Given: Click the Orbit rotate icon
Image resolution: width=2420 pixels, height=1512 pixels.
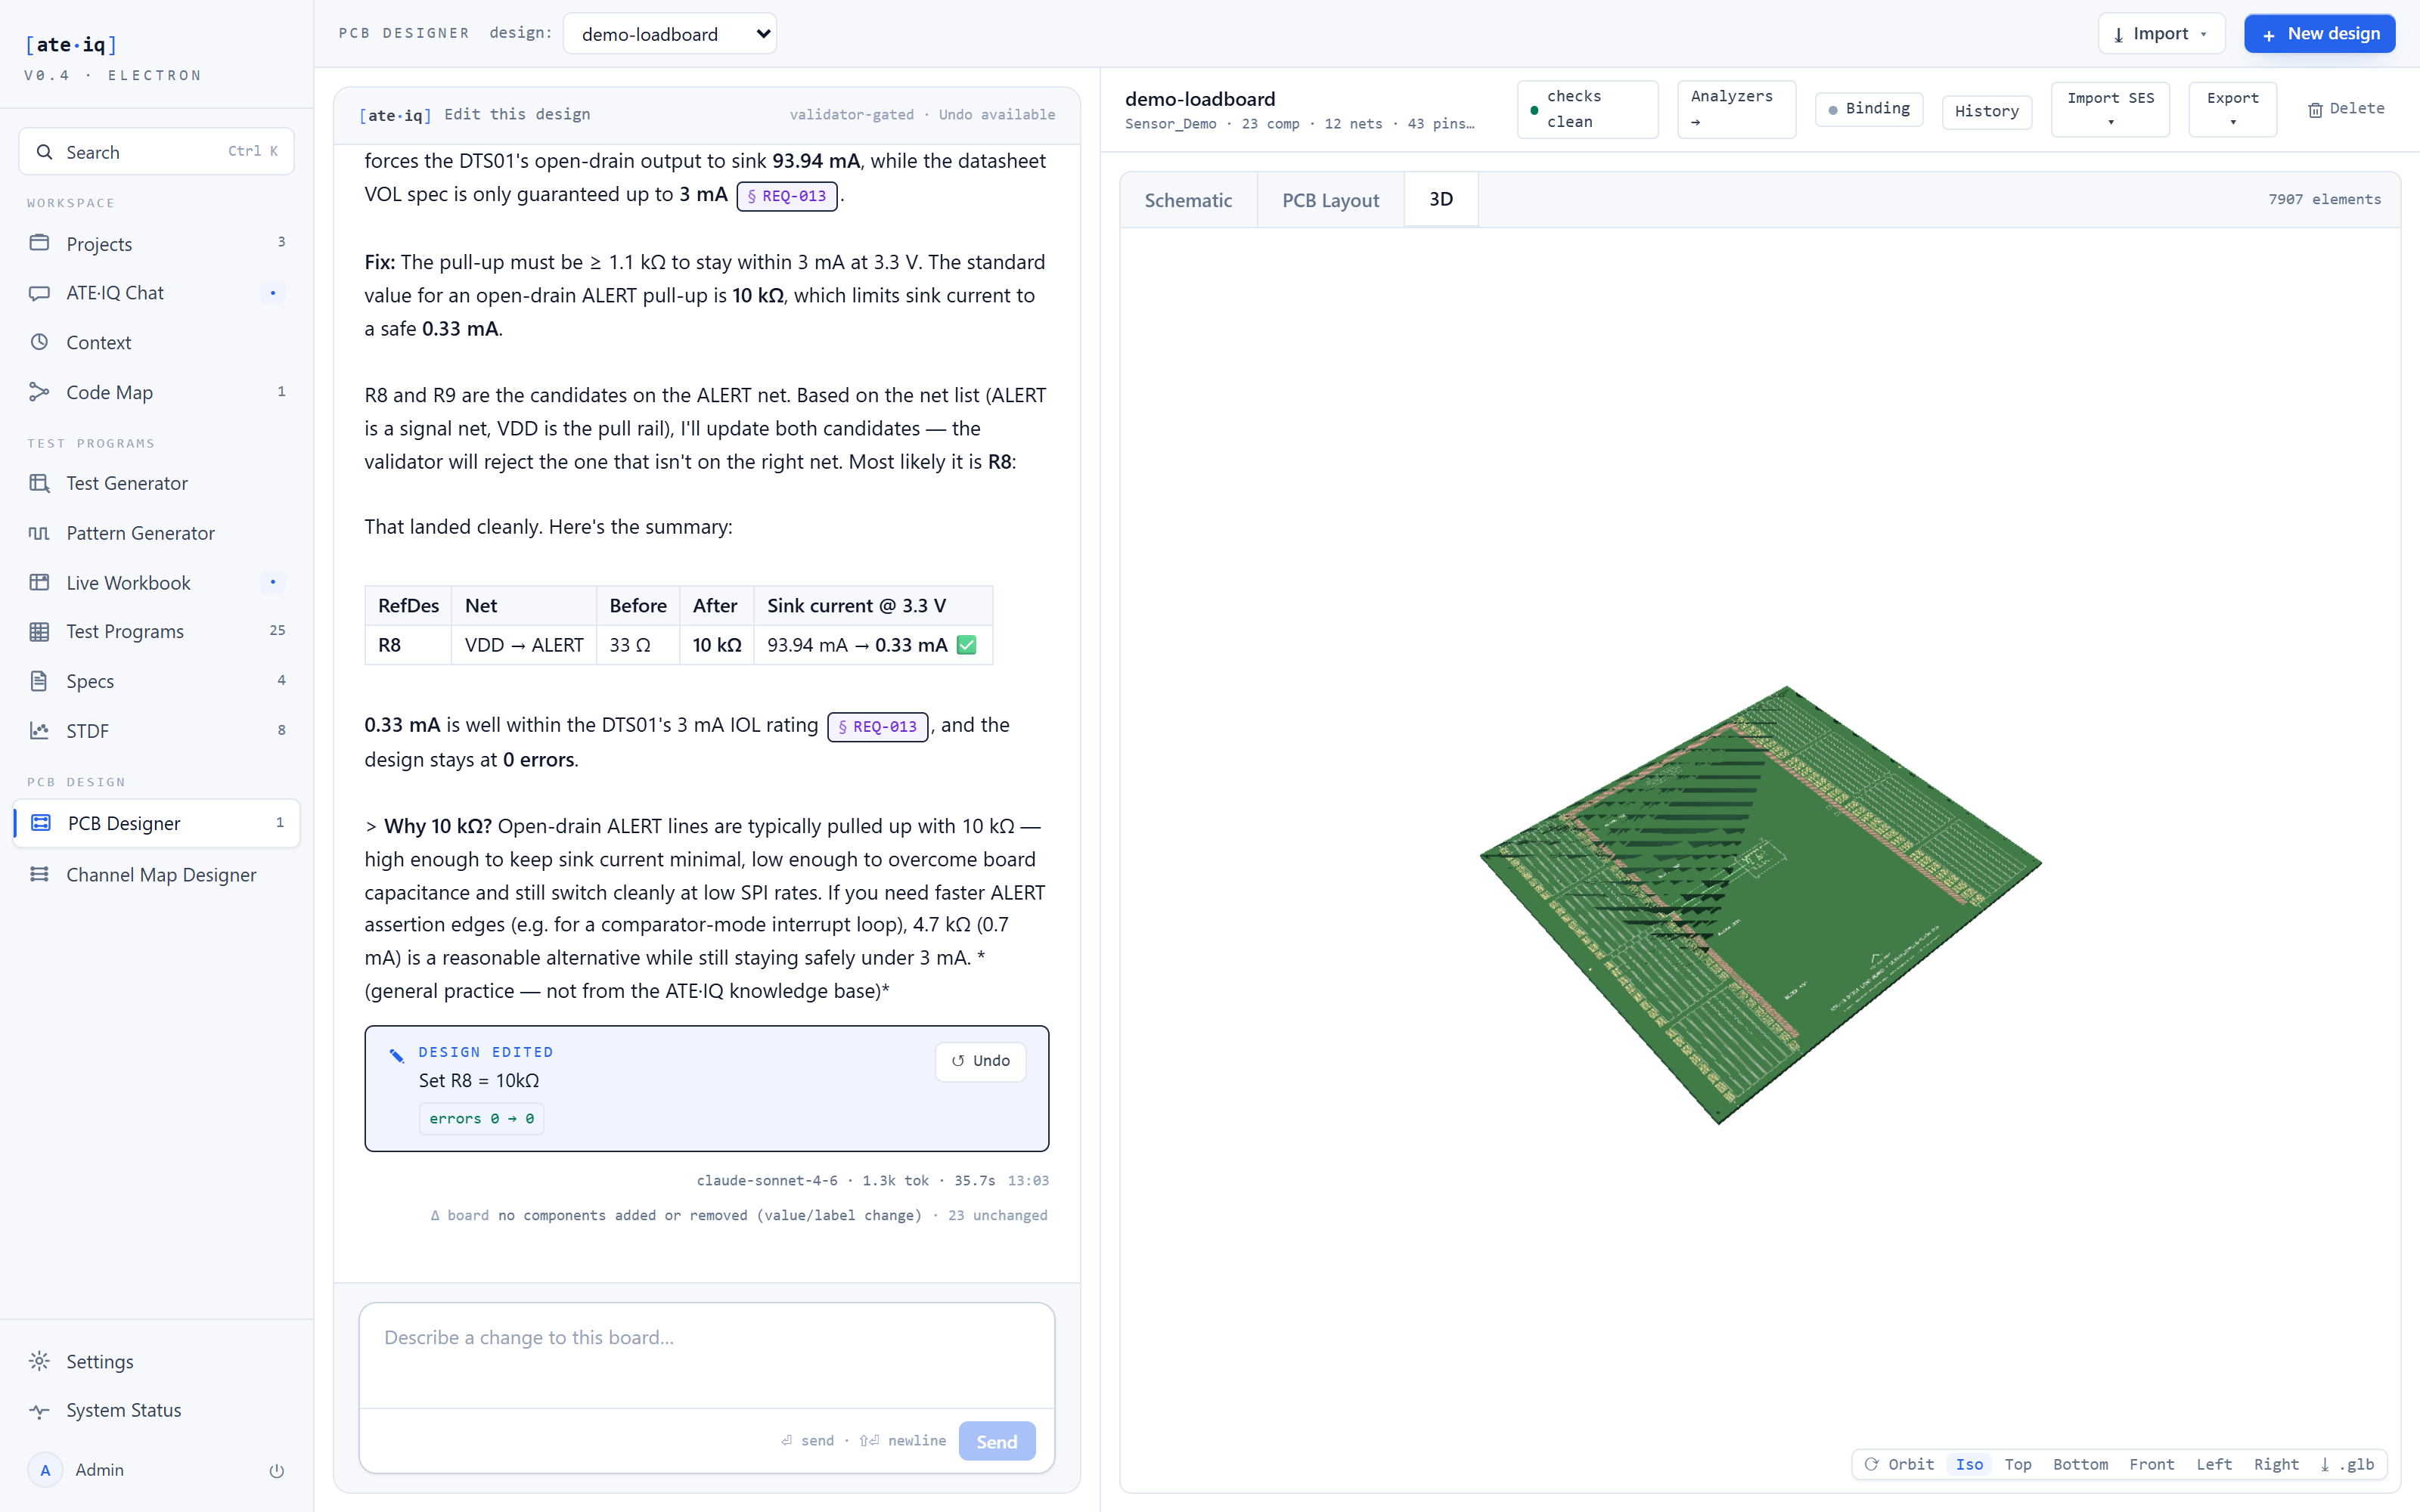Looking at the screenshot, I should [x=1872, y=1464].
